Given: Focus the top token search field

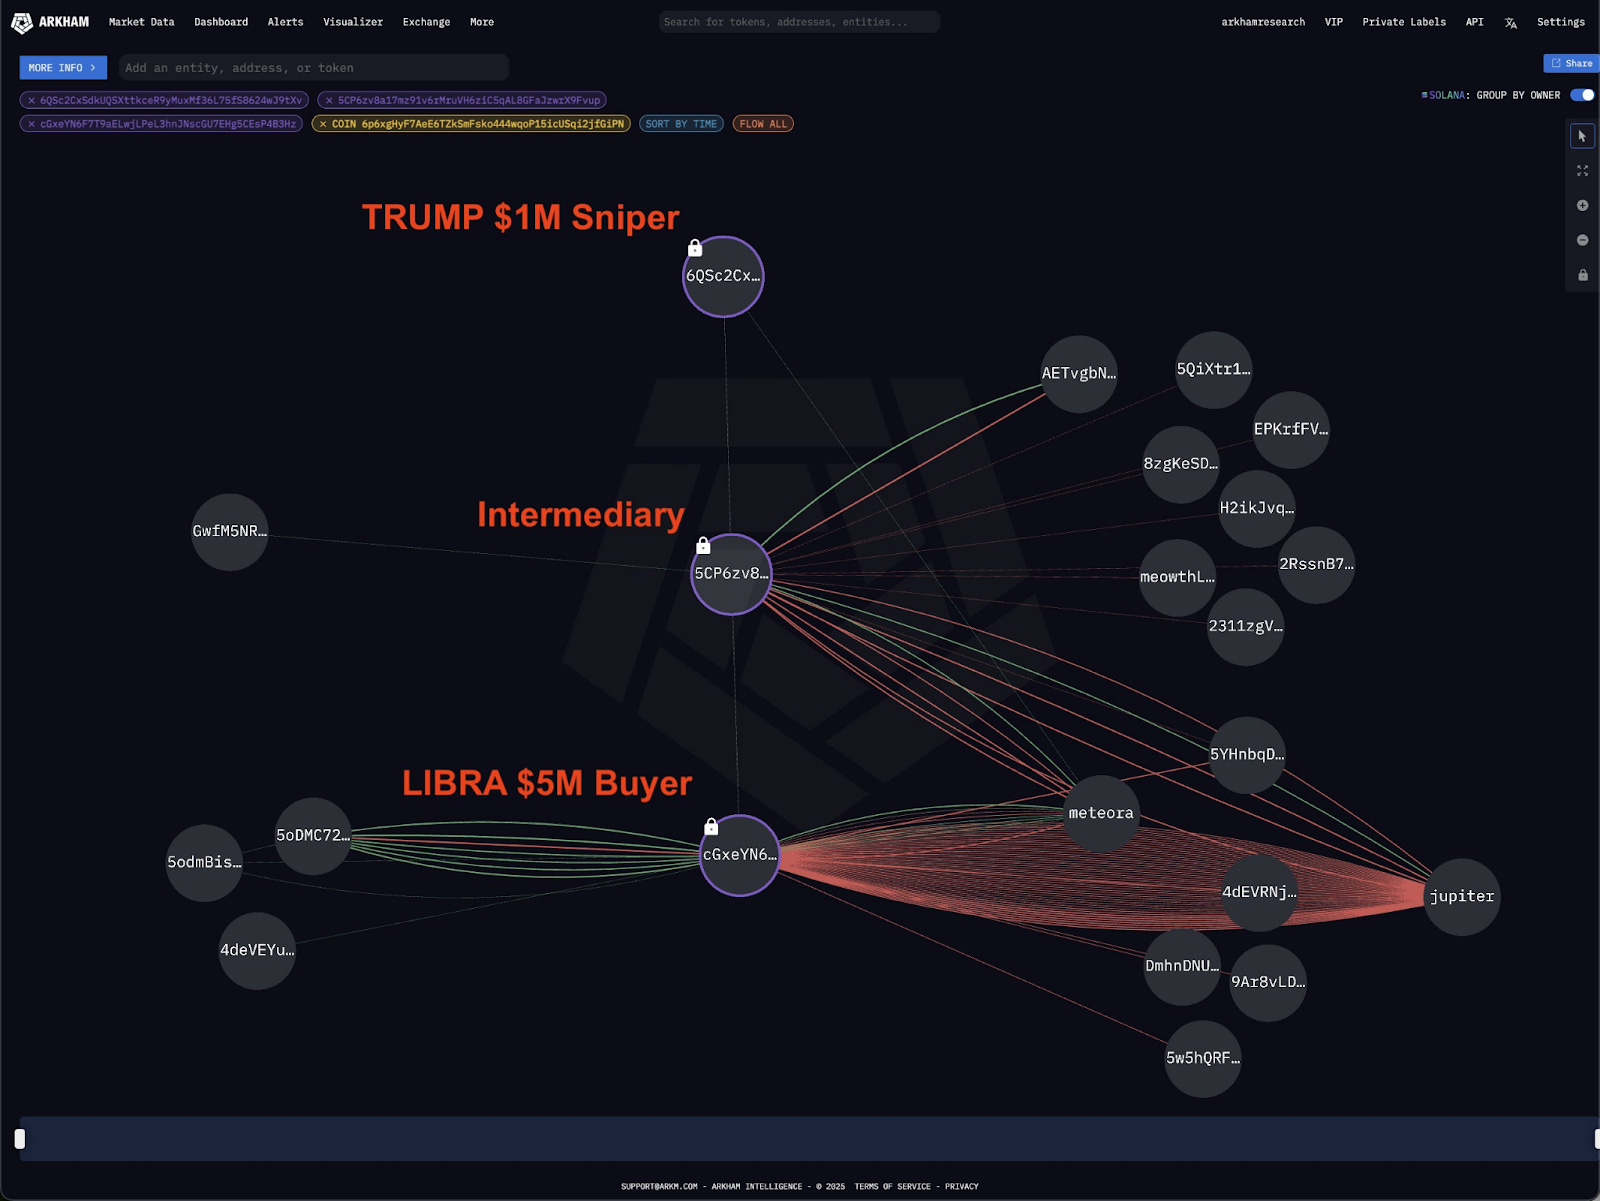Looking at the screenshot, I should (x=799, y=22).
